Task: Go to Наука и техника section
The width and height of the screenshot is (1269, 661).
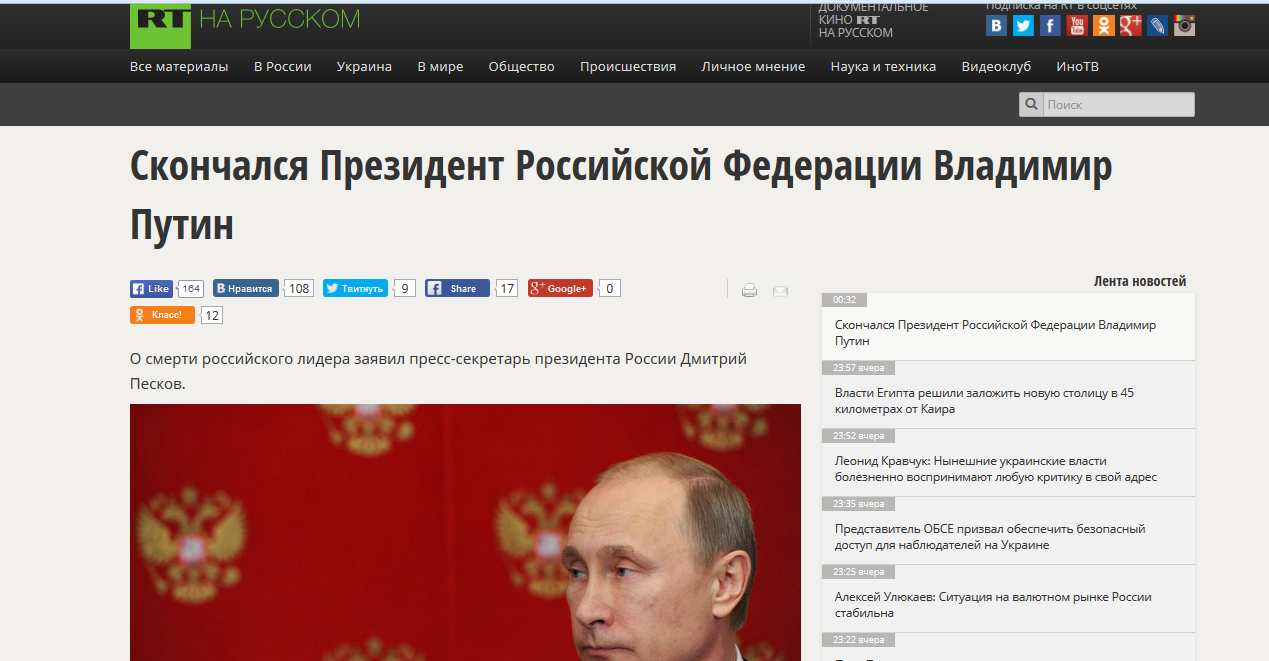Action: [x=883, y=67]
